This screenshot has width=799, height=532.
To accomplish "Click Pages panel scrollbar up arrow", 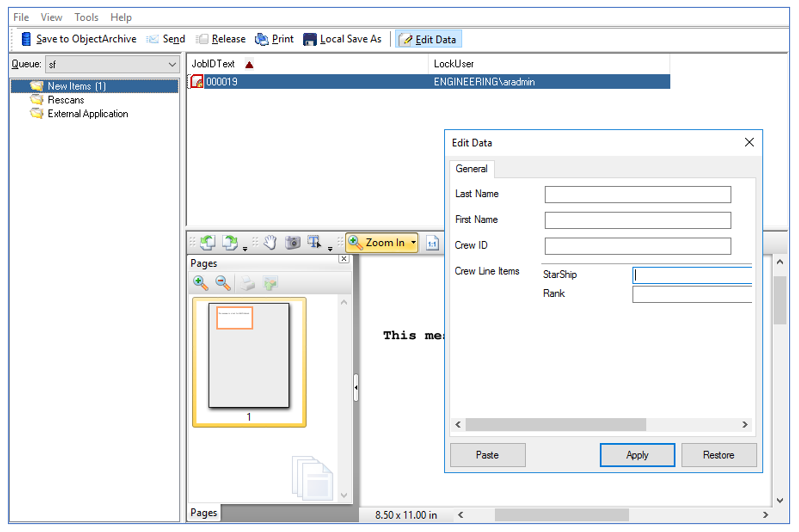I will tap(344, 302).
